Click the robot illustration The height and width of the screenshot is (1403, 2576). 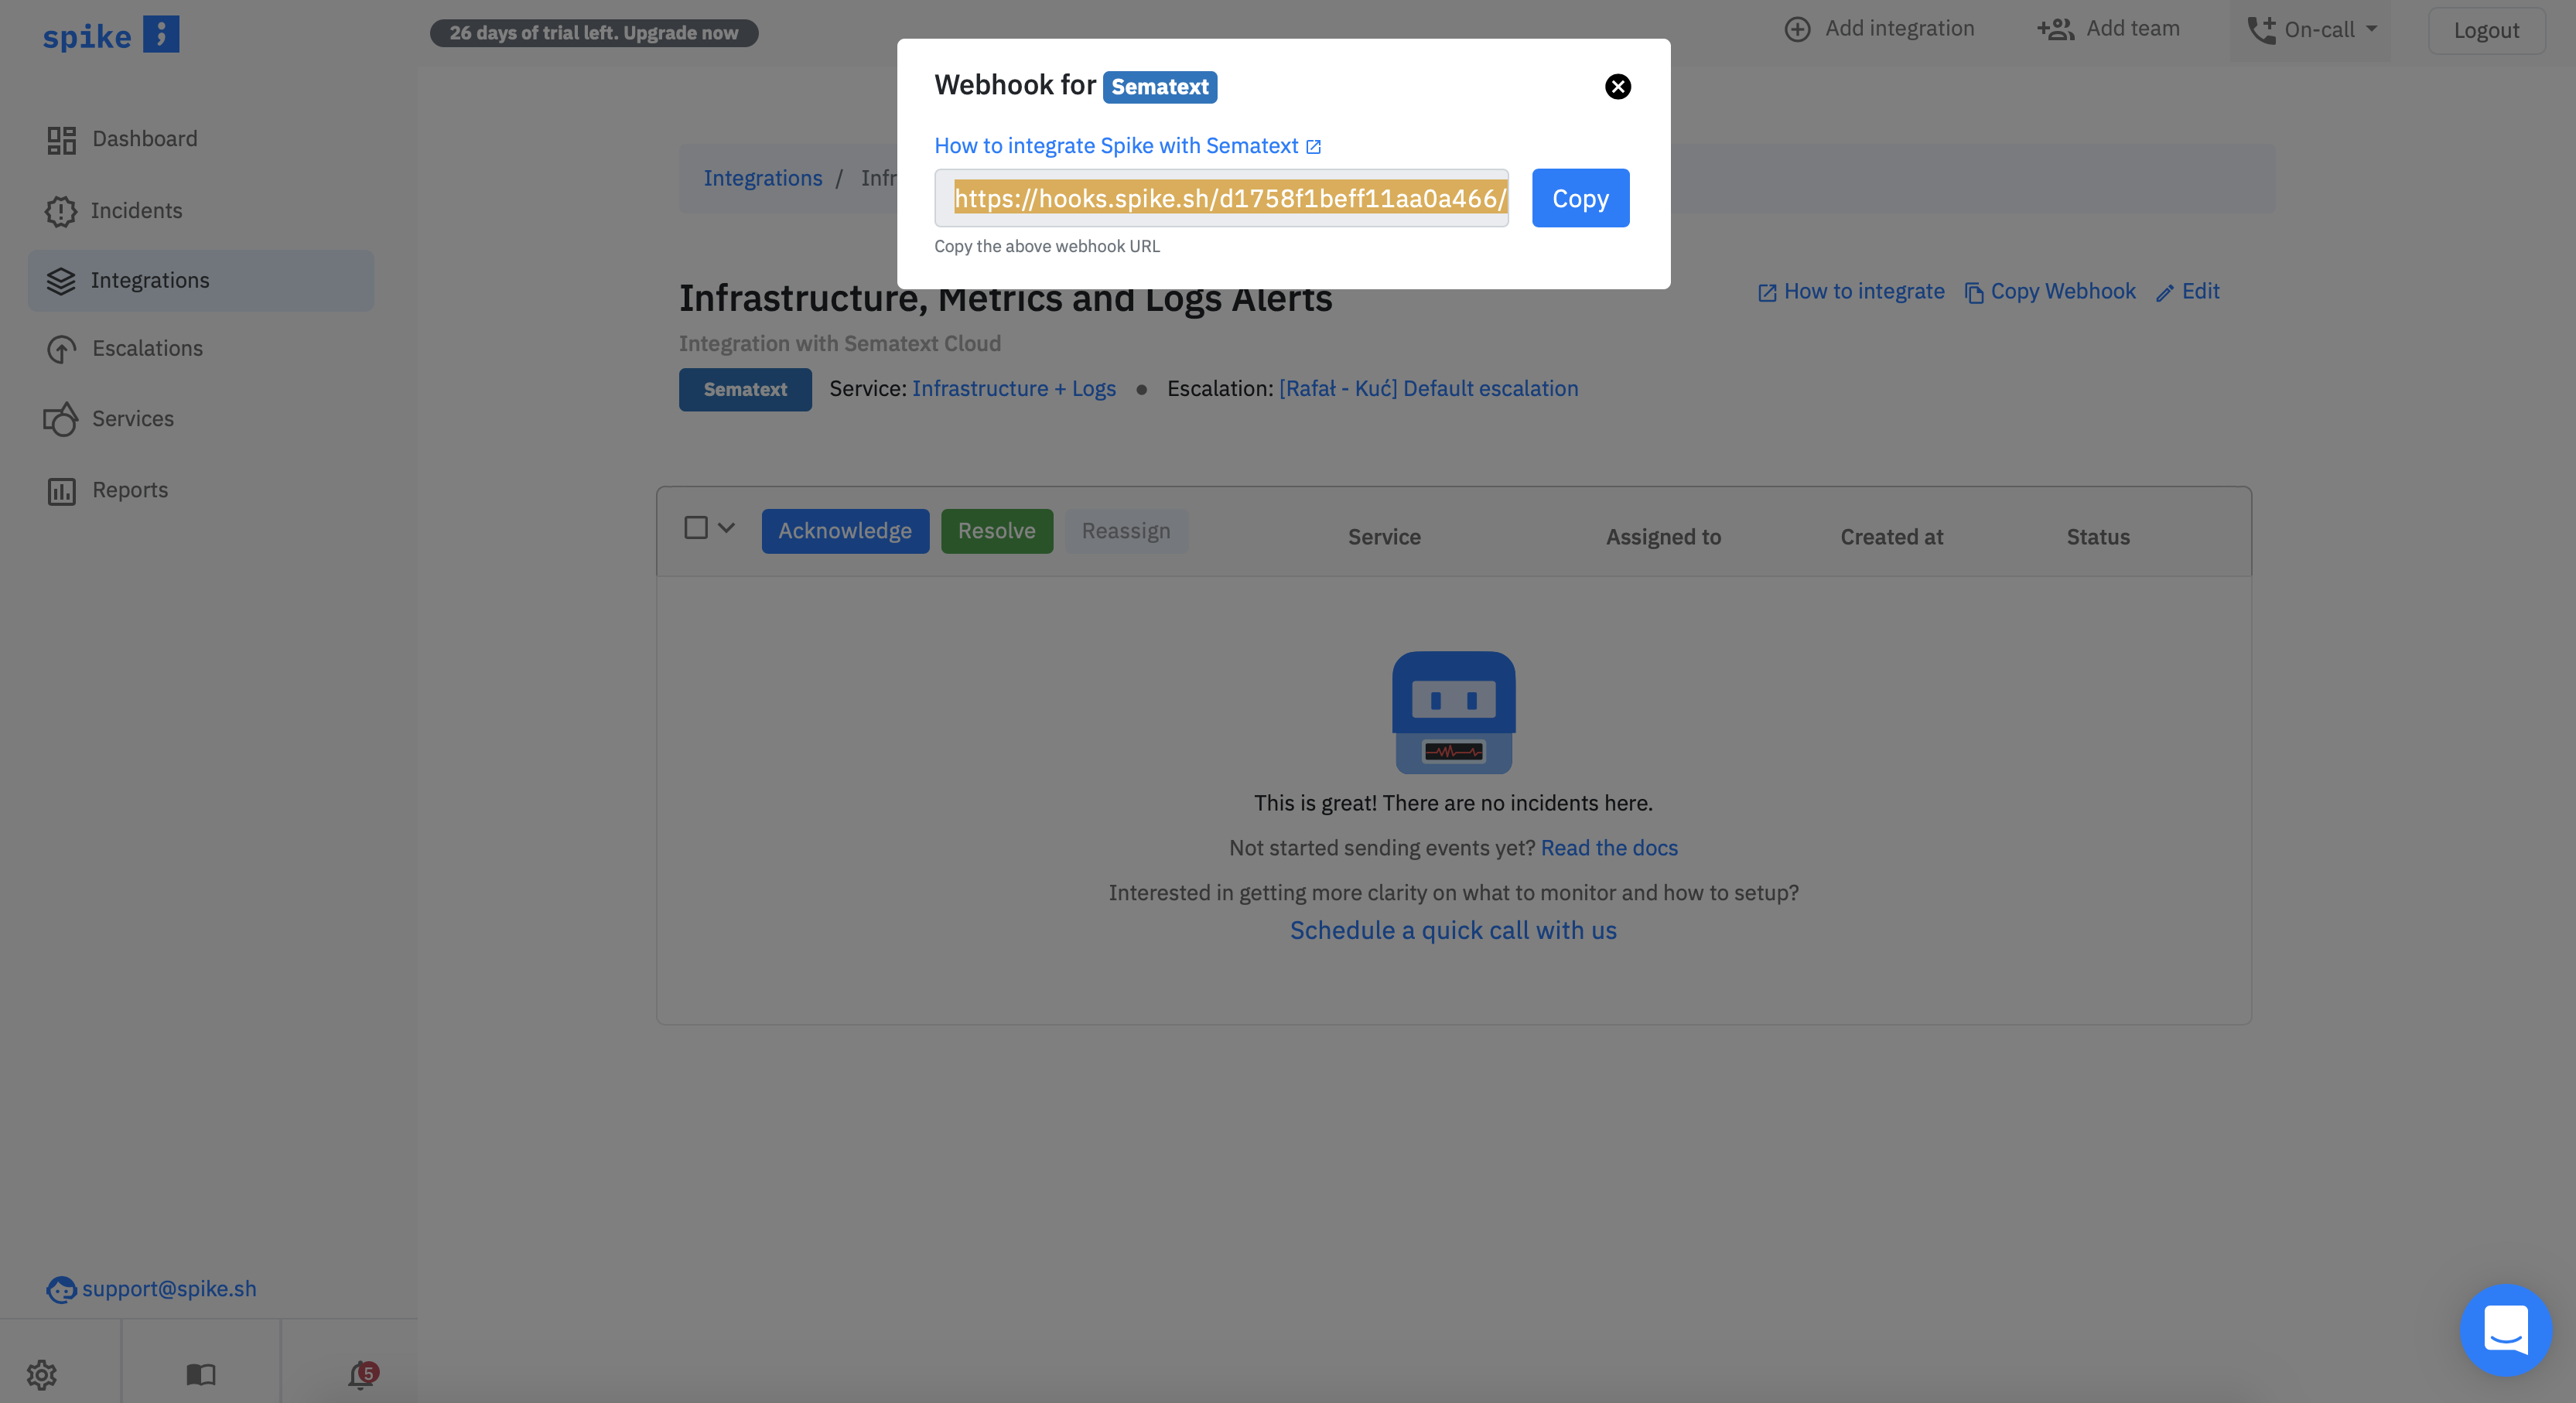coord(1453,713)
